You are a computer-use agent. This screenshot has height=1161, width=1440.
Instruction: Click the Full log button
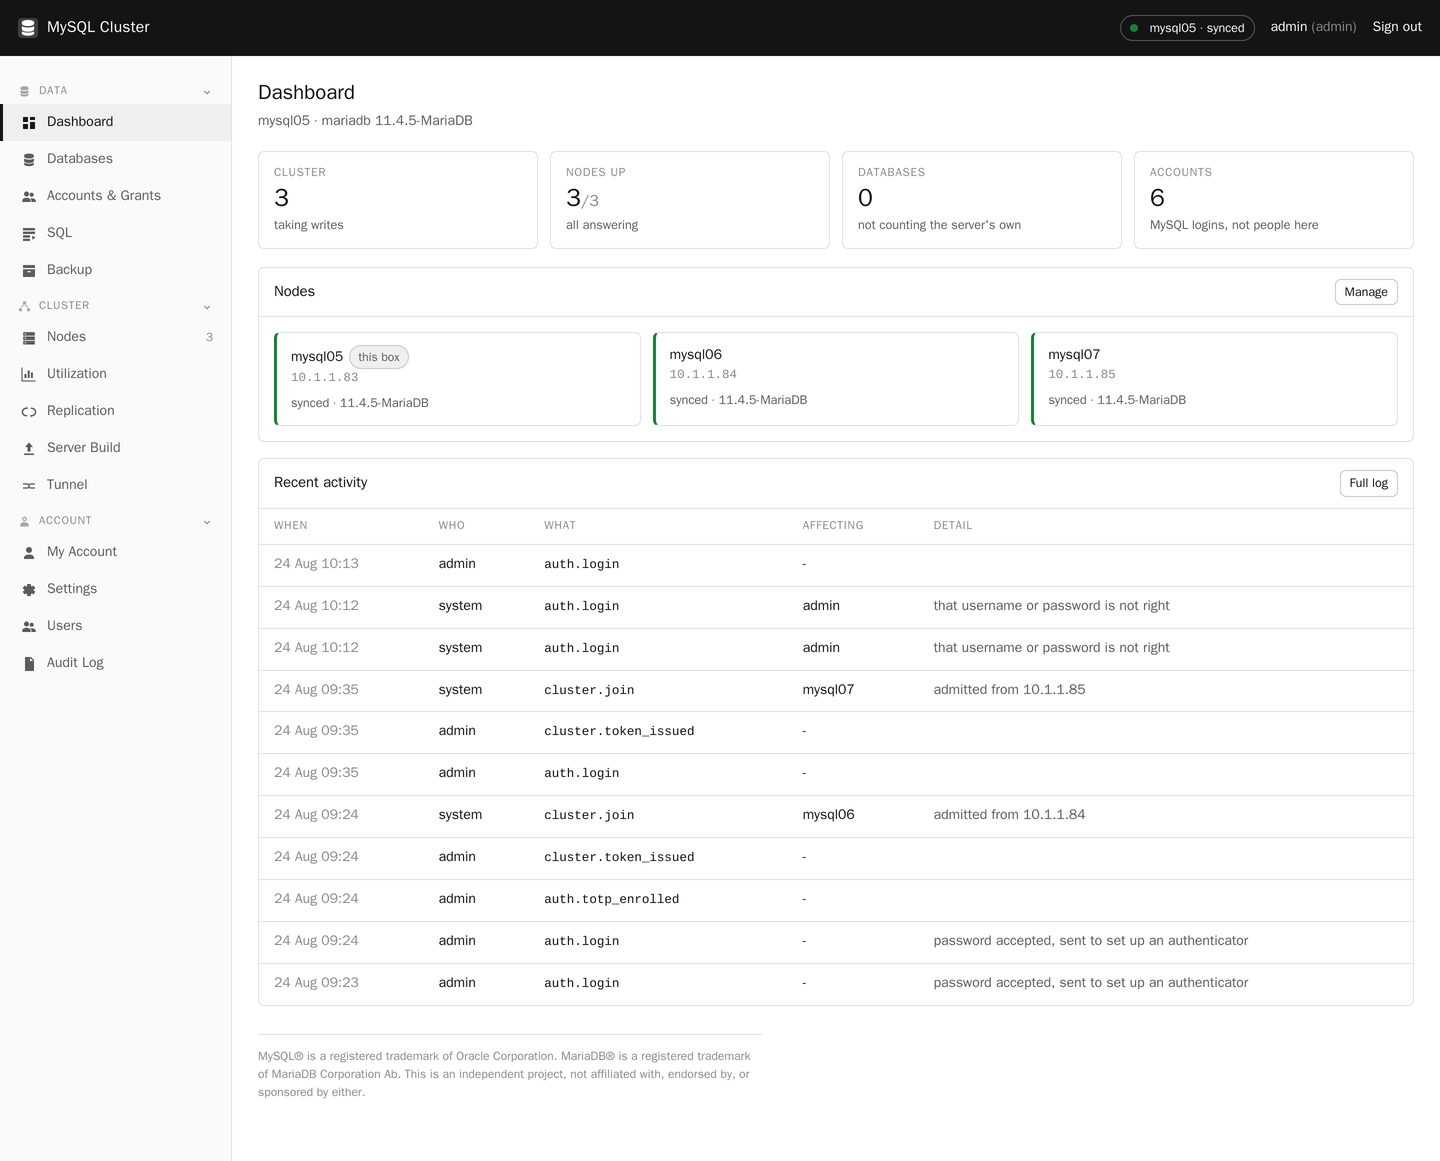tap(1368, 483)
